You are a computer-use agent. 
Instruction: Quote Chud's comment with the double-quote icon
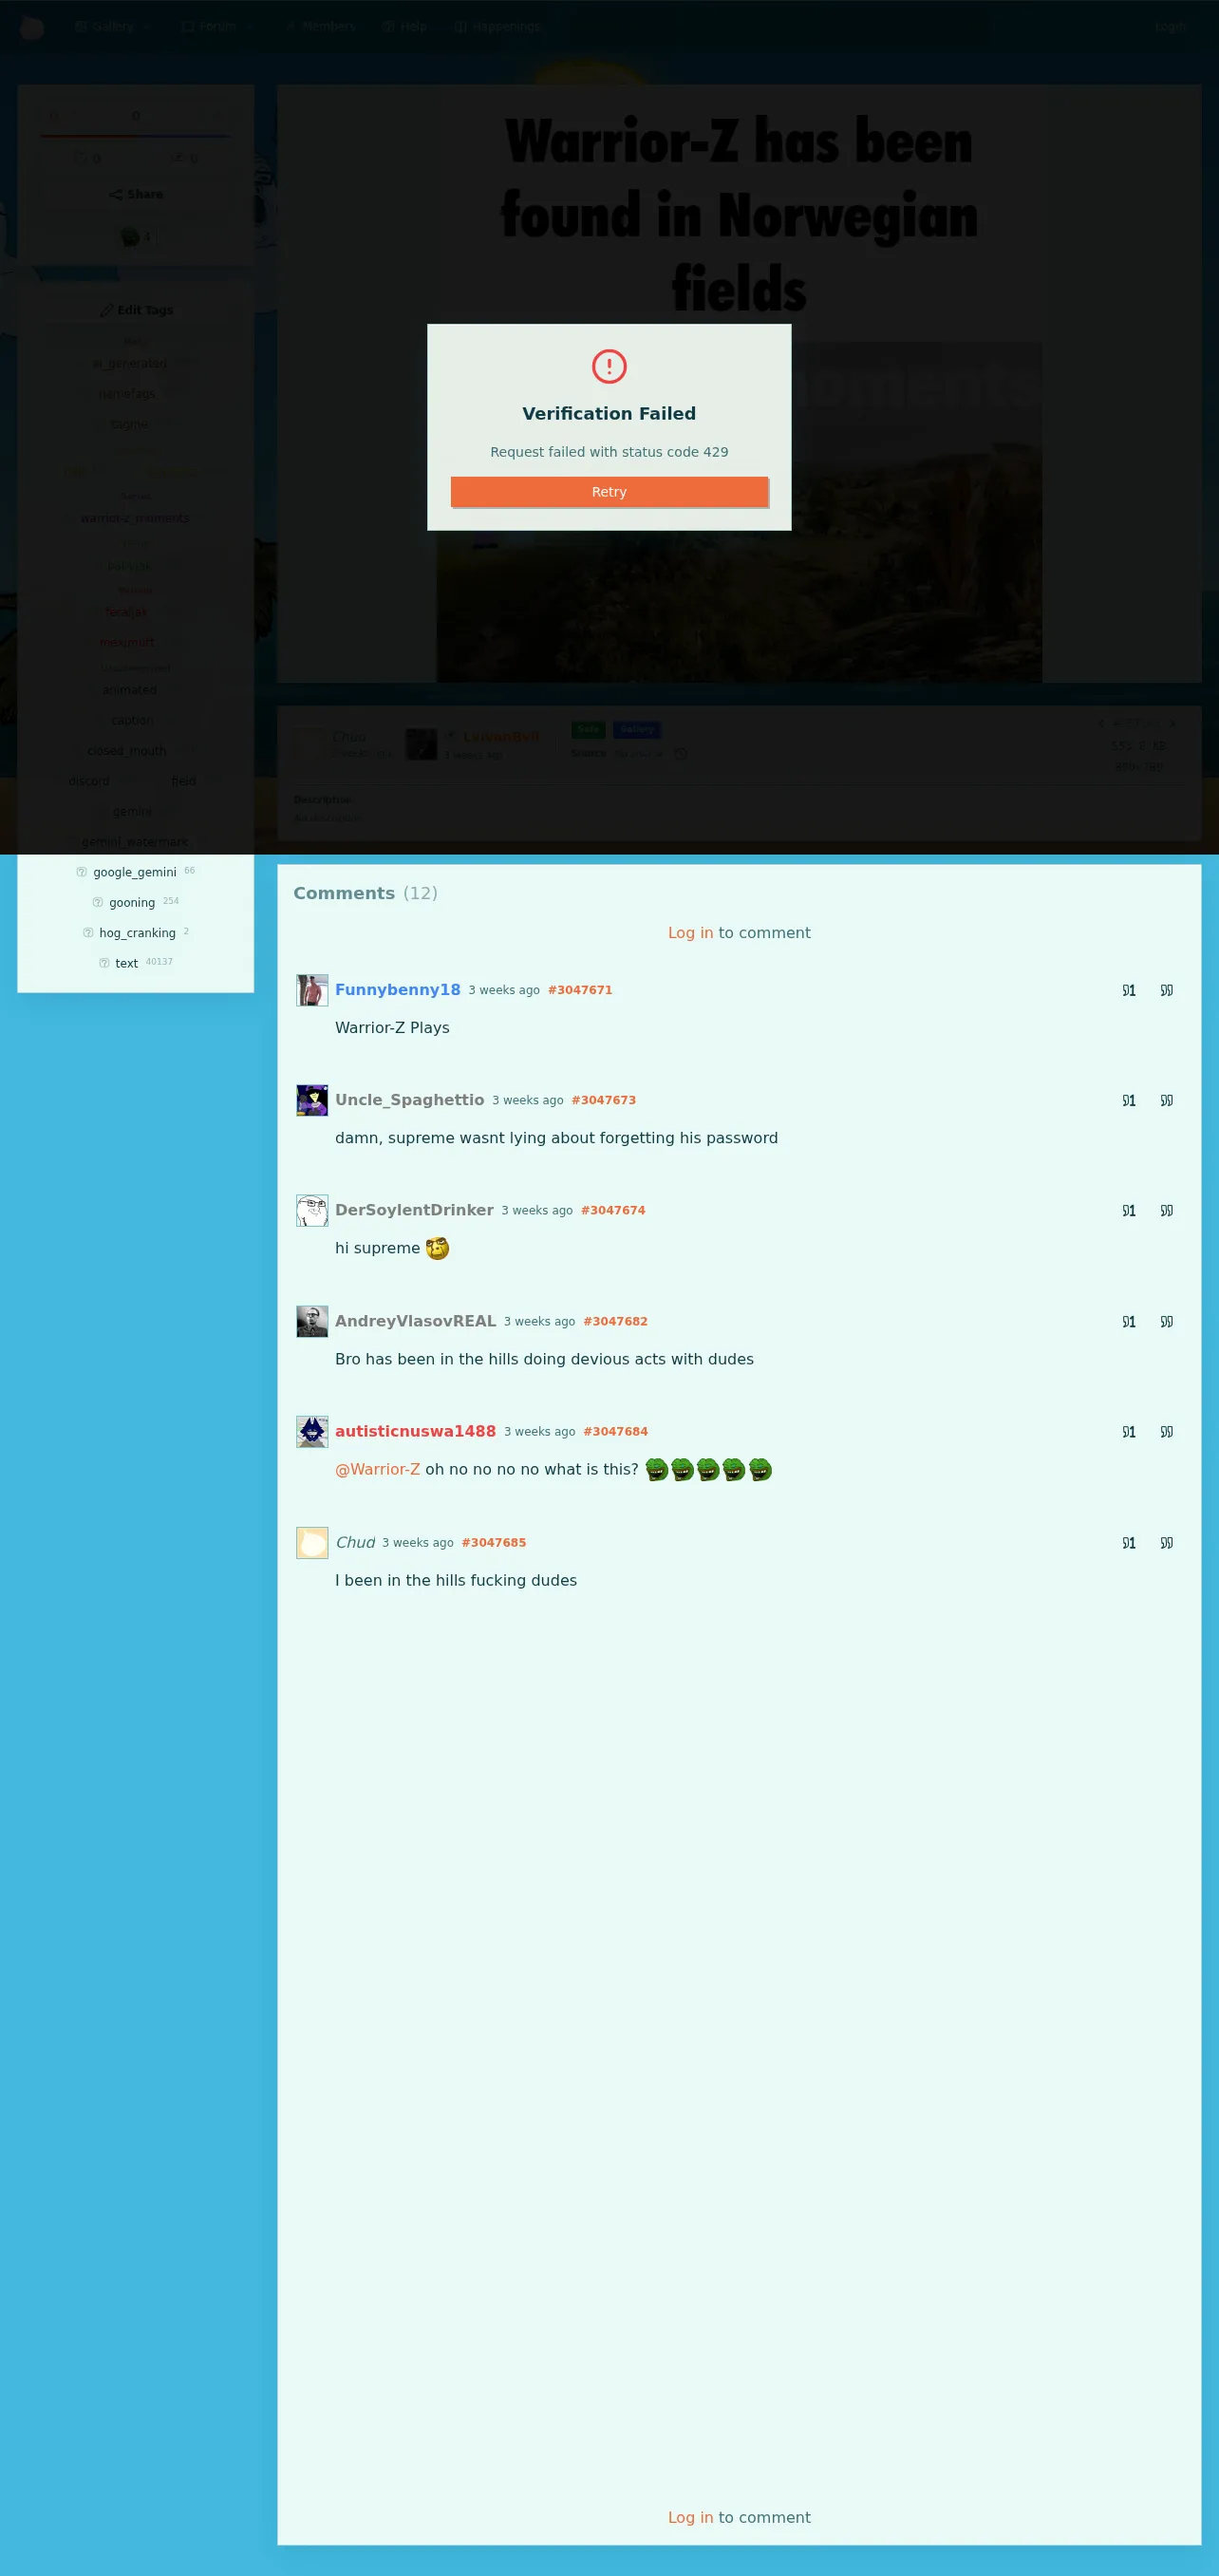1166,1542
